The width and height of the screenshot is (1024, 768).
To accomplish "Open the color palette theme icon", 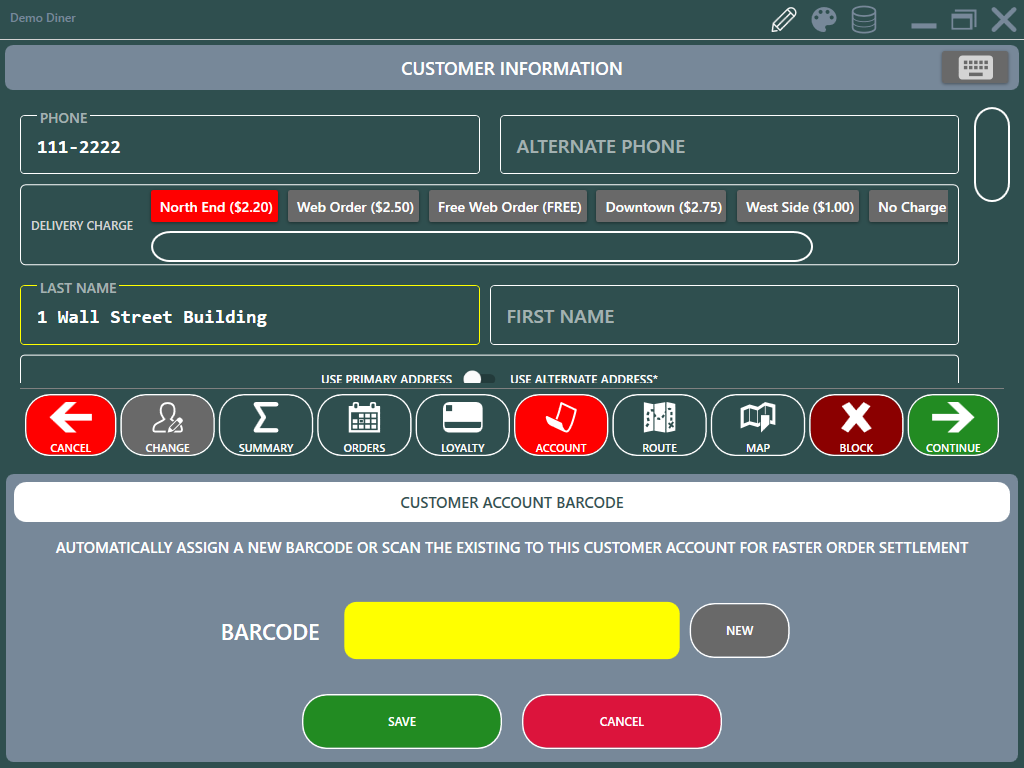I will pos(824,20).
